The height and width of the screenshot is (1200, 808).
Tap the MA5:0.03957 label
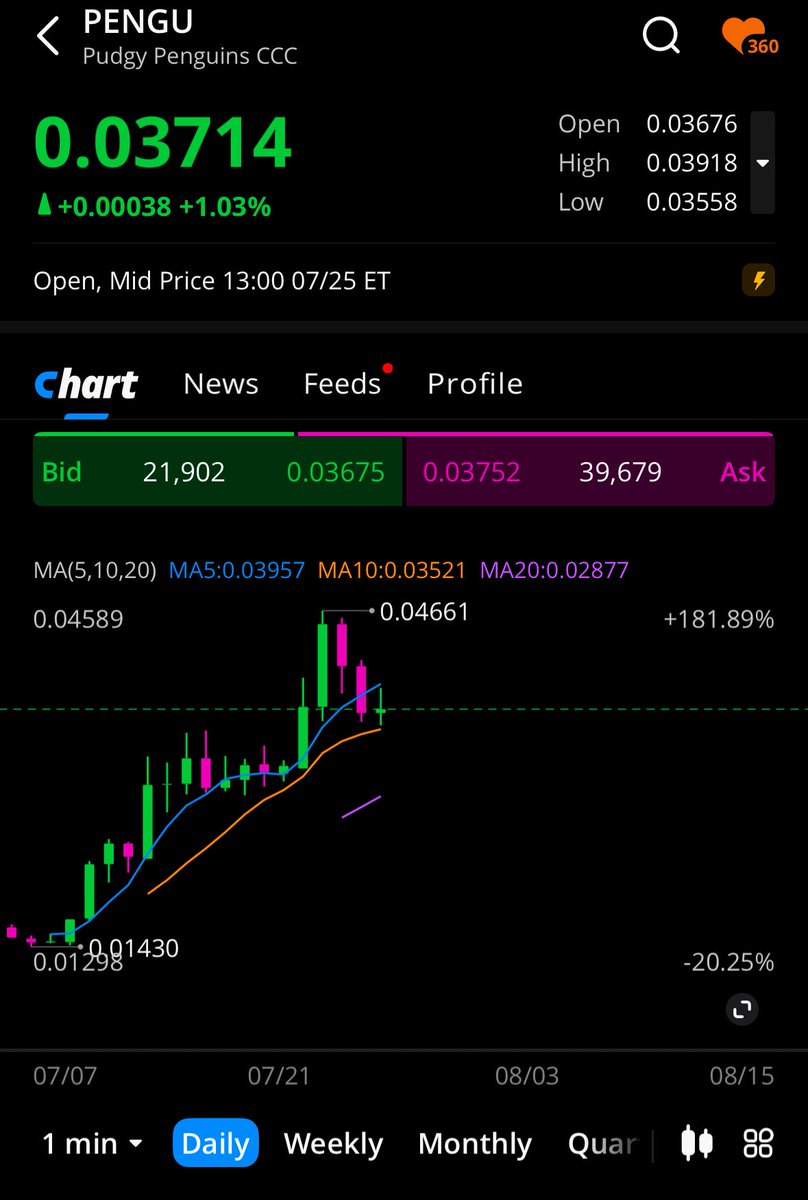237,571
